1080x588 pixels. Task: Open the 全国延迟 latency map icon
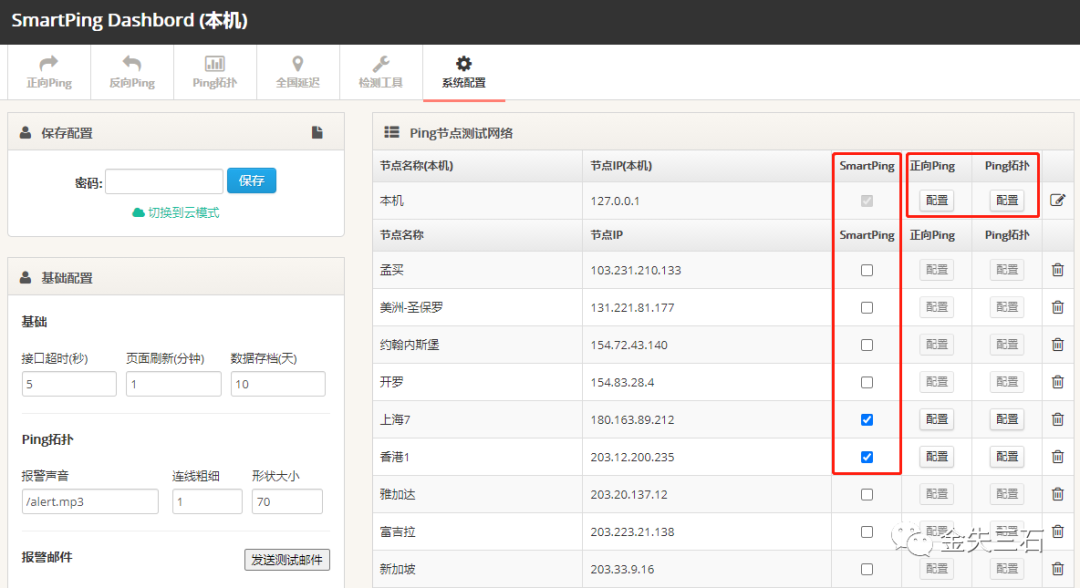297,71
